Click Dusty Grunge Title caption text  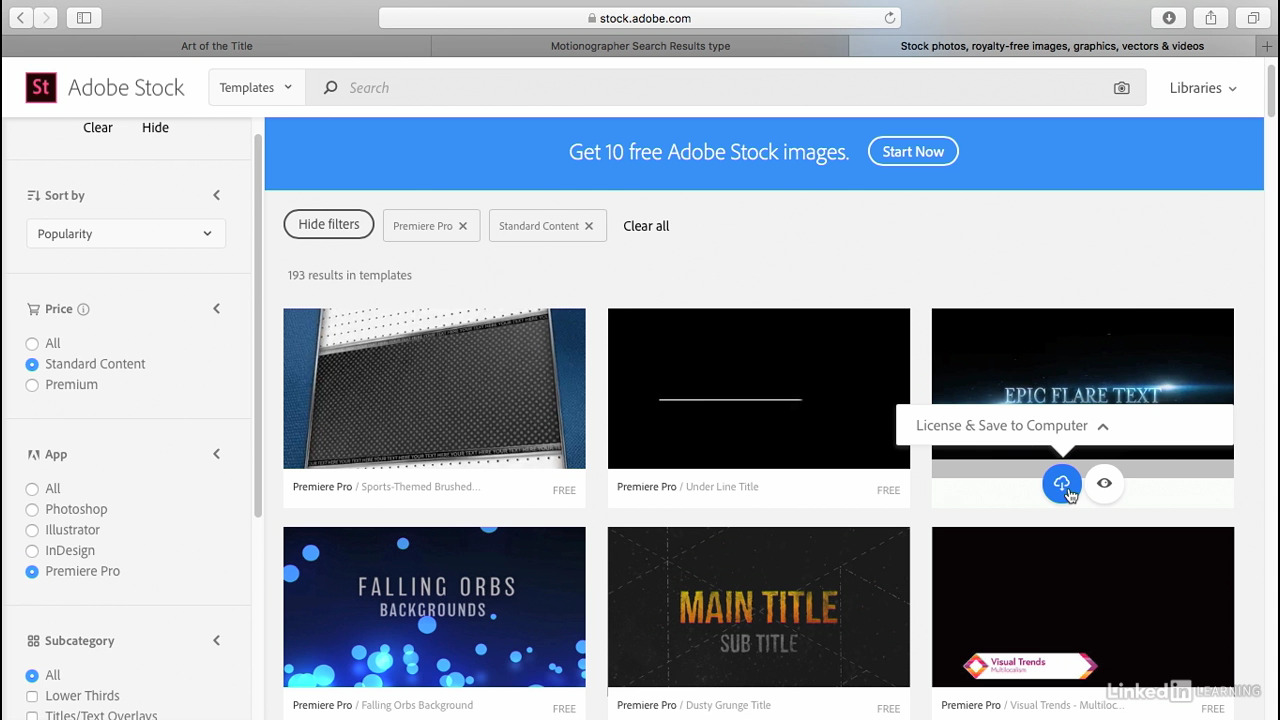click(728, 706)
